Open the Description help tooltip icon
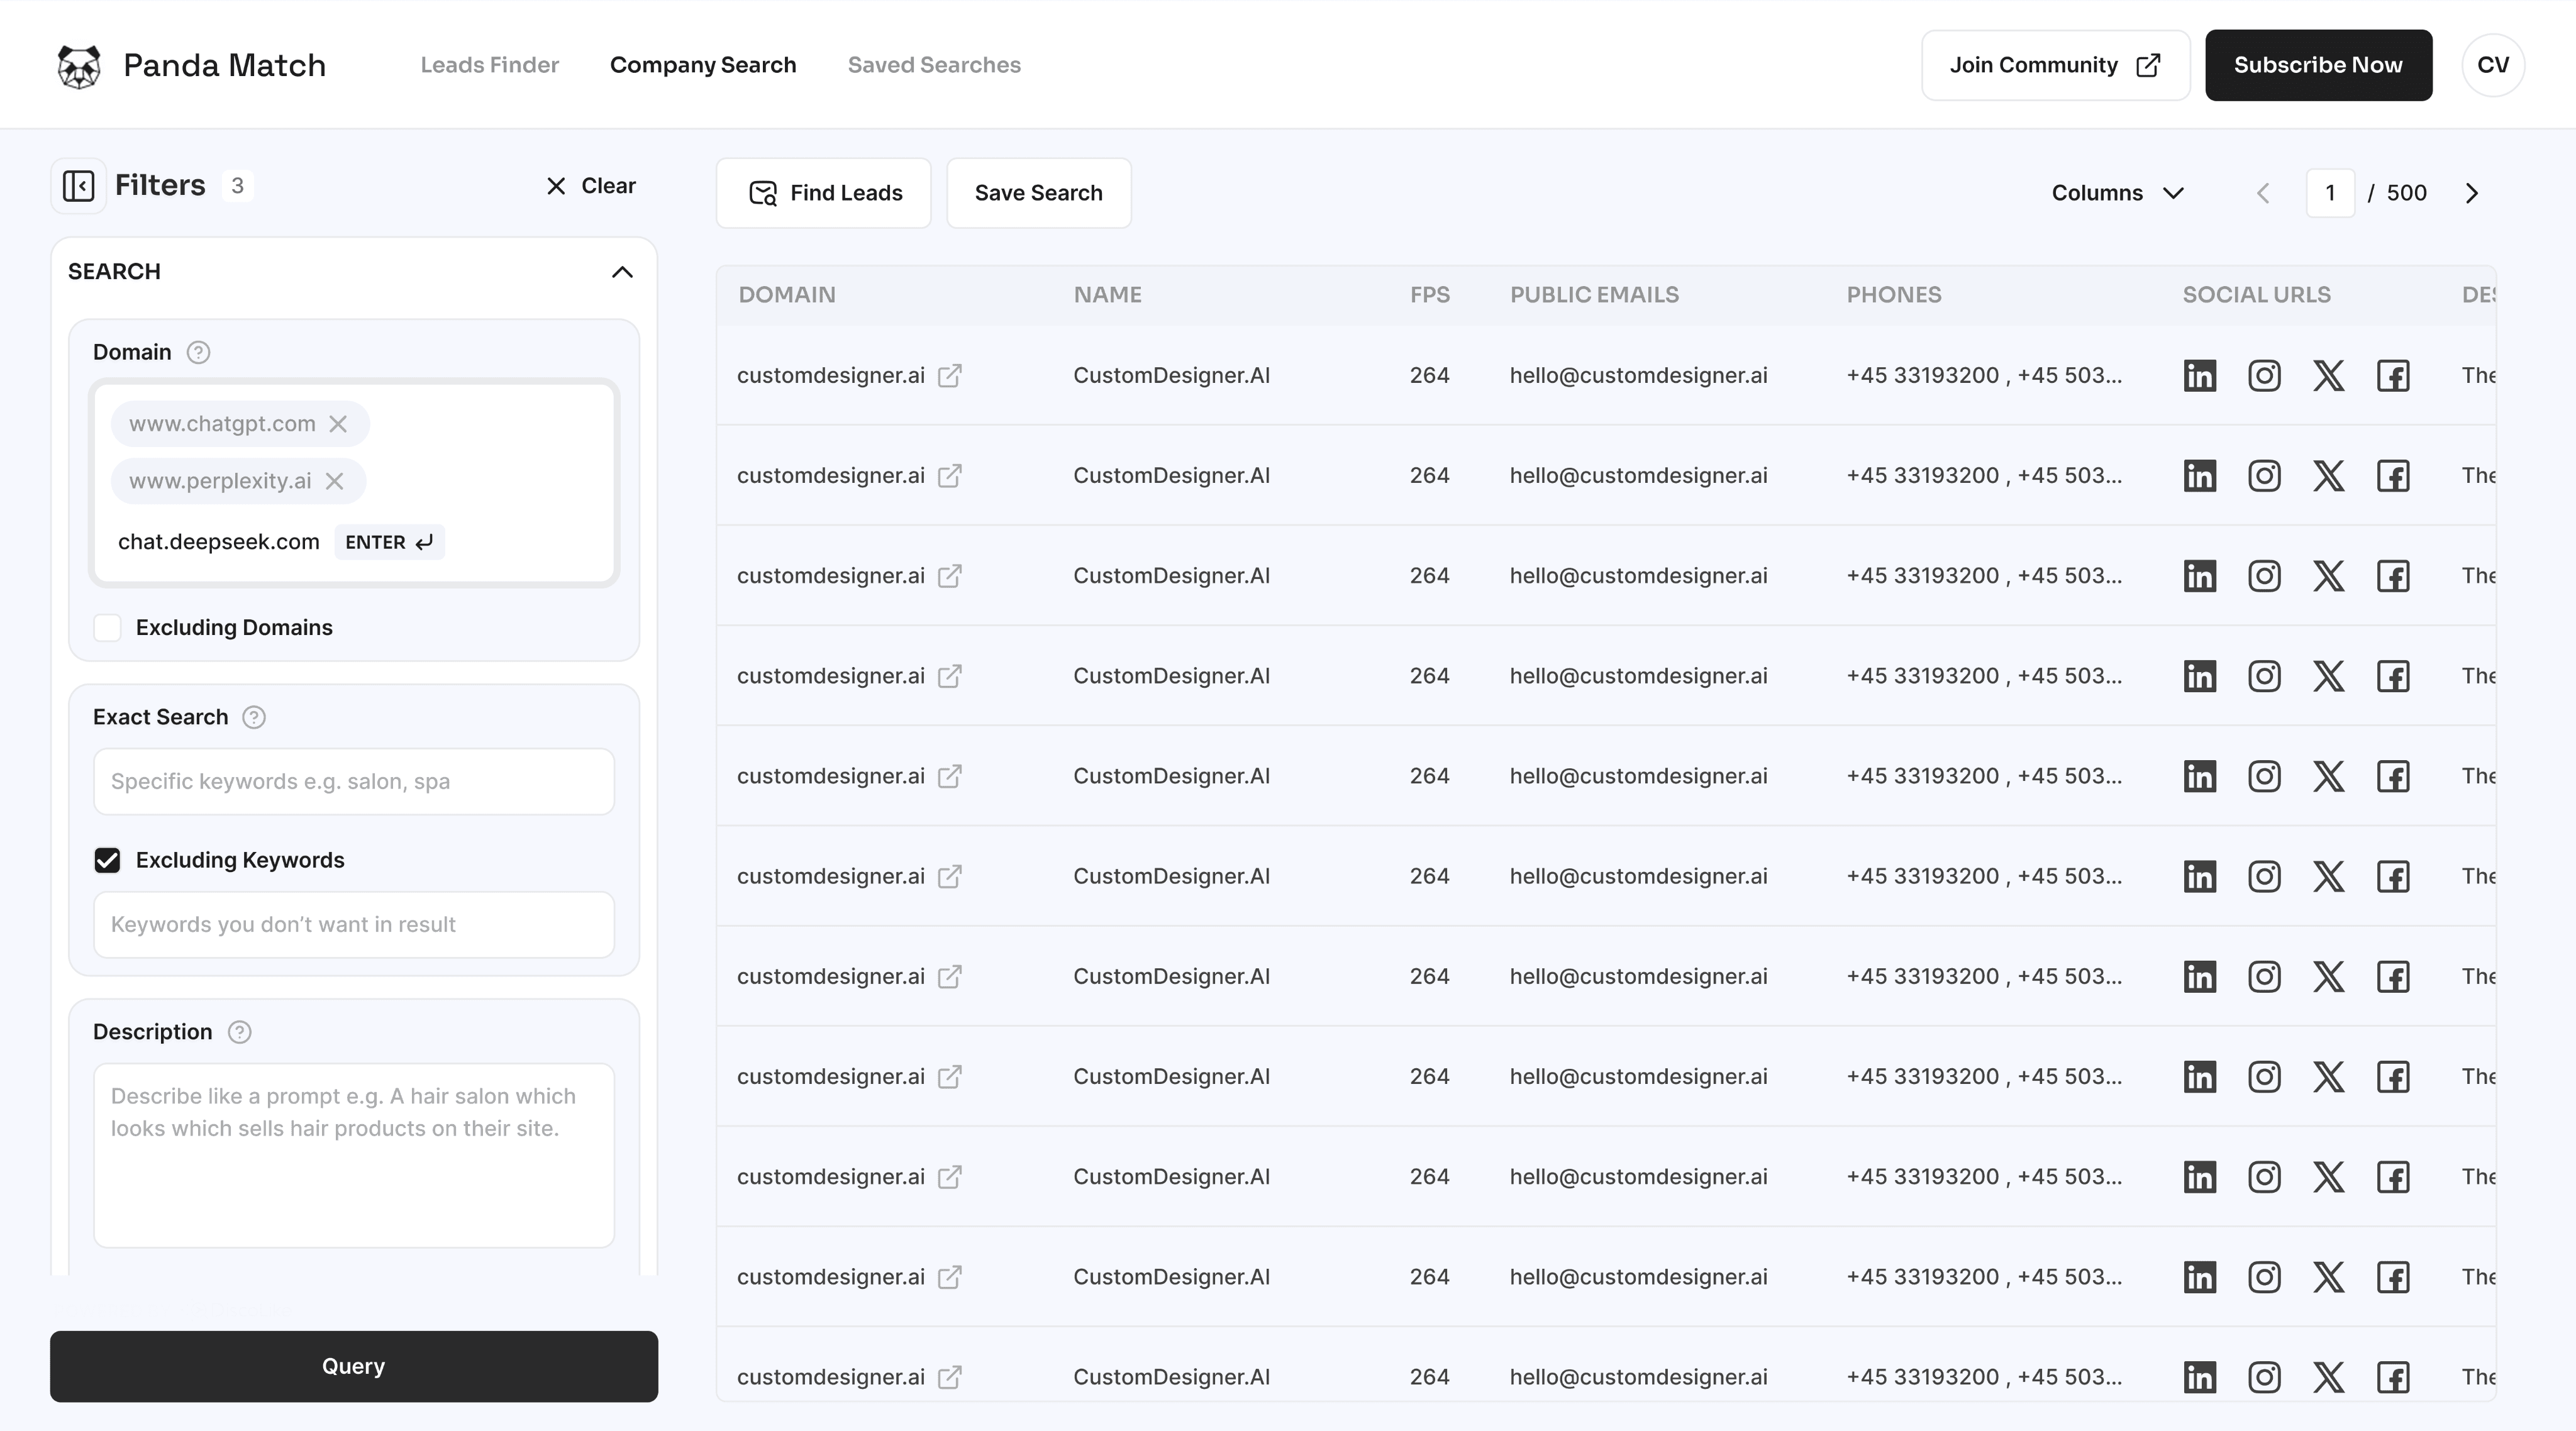This screenshot has width=2576, height=1431. 239,1032
